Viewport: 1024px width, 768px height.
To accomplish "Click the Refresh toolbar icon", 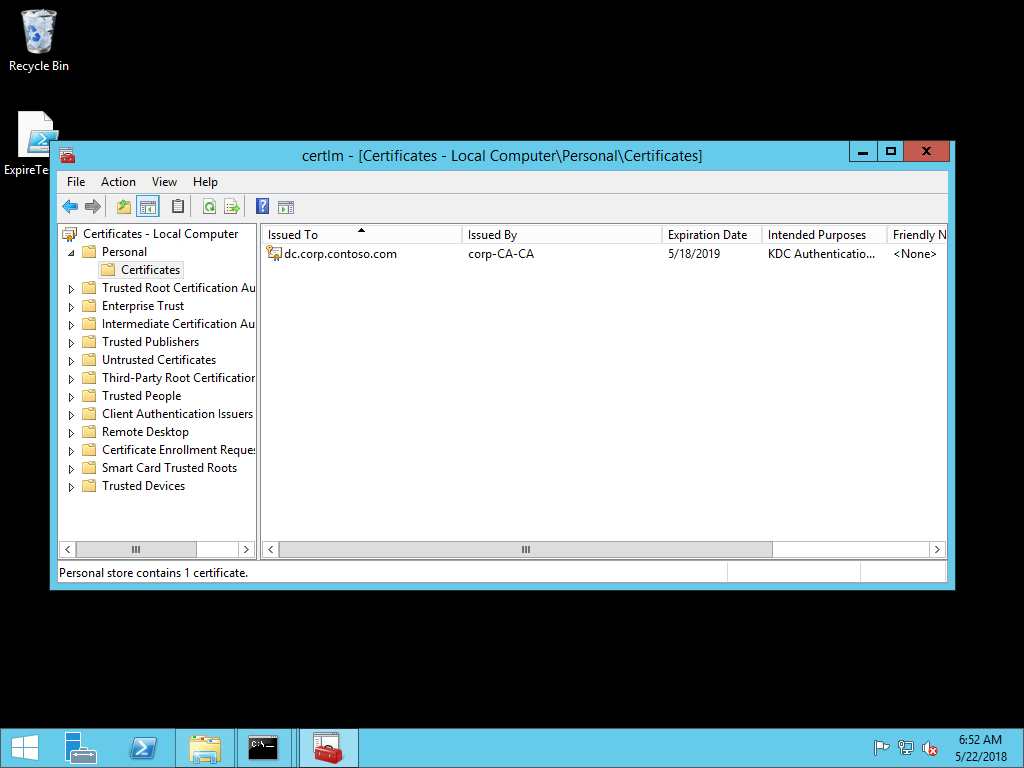I will pyautogui.click(x=208, y=206).
